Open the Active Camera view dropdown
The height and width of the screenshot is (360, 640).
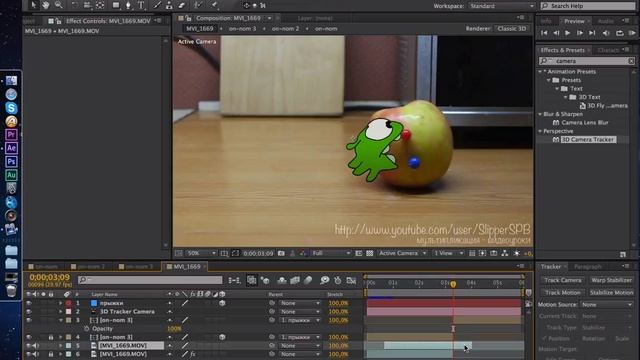[402, 253]
